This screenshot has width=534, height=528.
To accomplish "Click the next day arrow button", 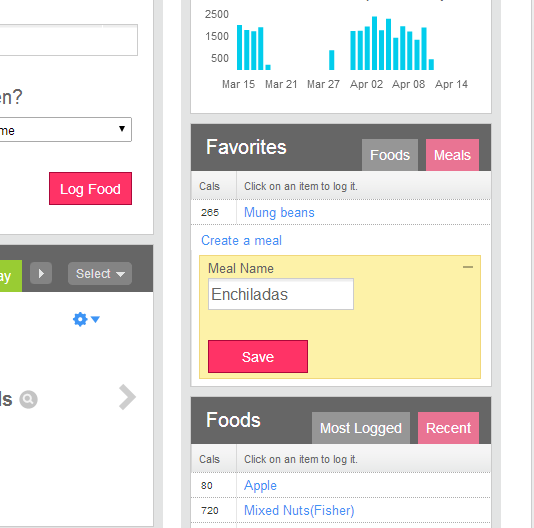I will click(x=41, y=273).
